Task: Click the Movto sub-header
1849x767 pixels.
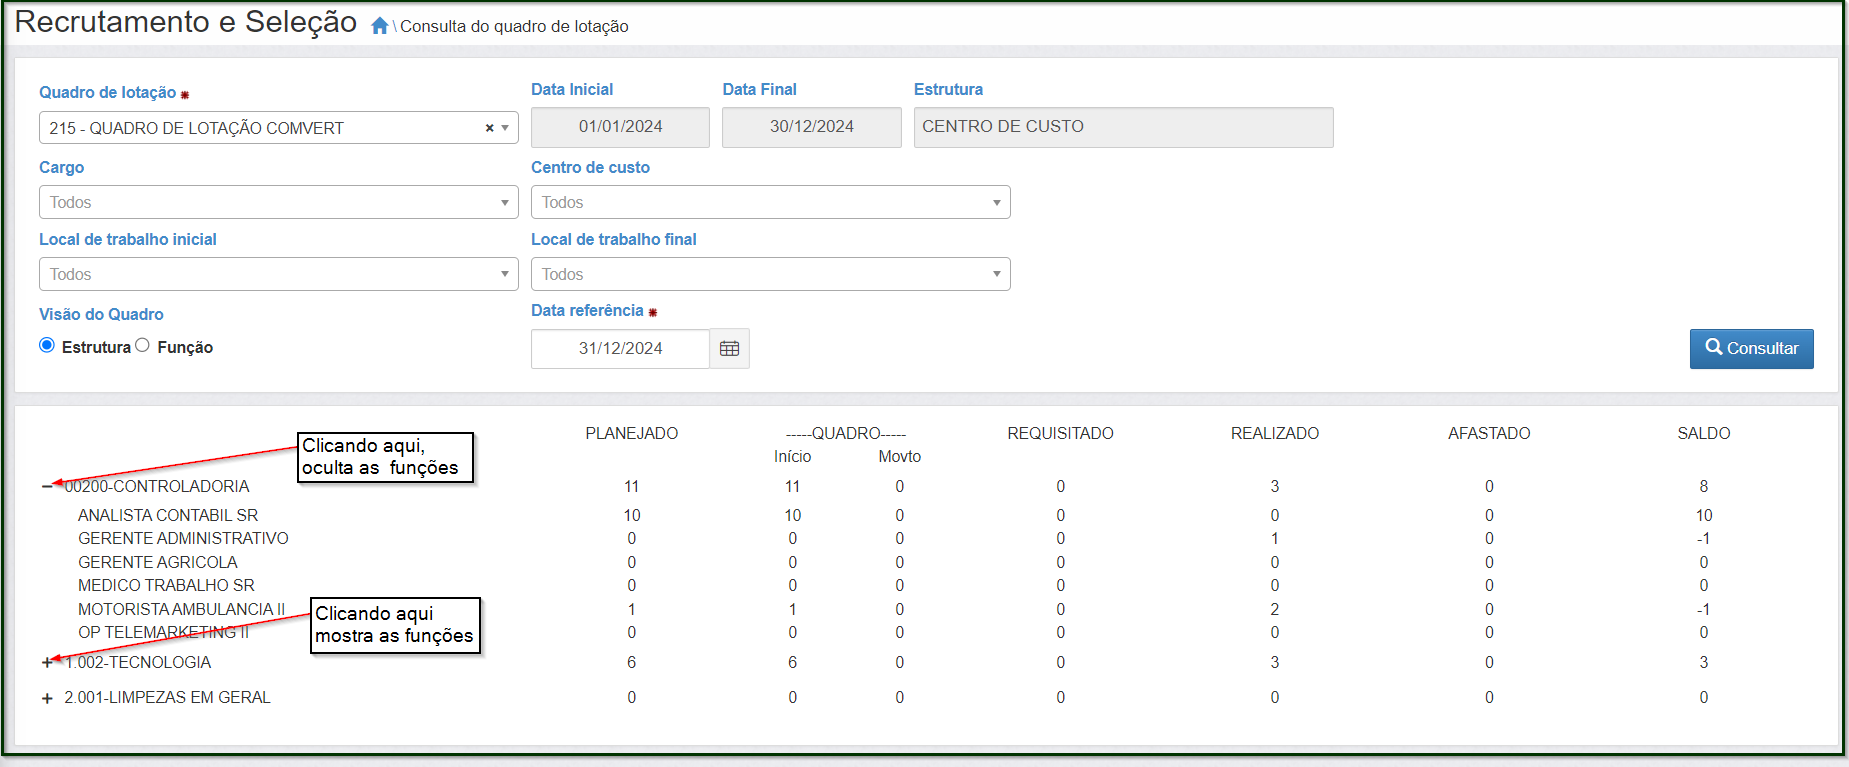Action: pos(900,456)
